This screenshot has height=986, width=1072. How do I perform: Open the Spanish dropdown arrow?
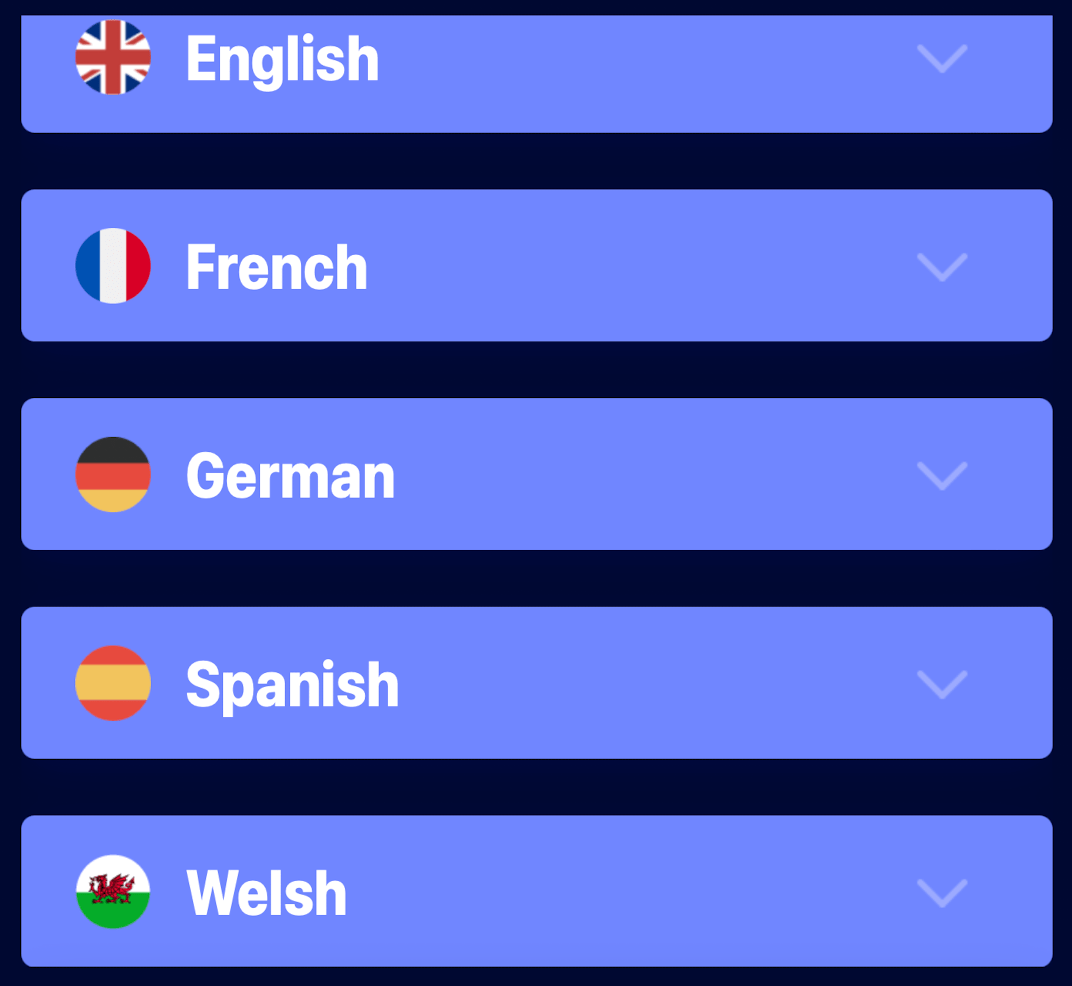click(x=942, y=684)
